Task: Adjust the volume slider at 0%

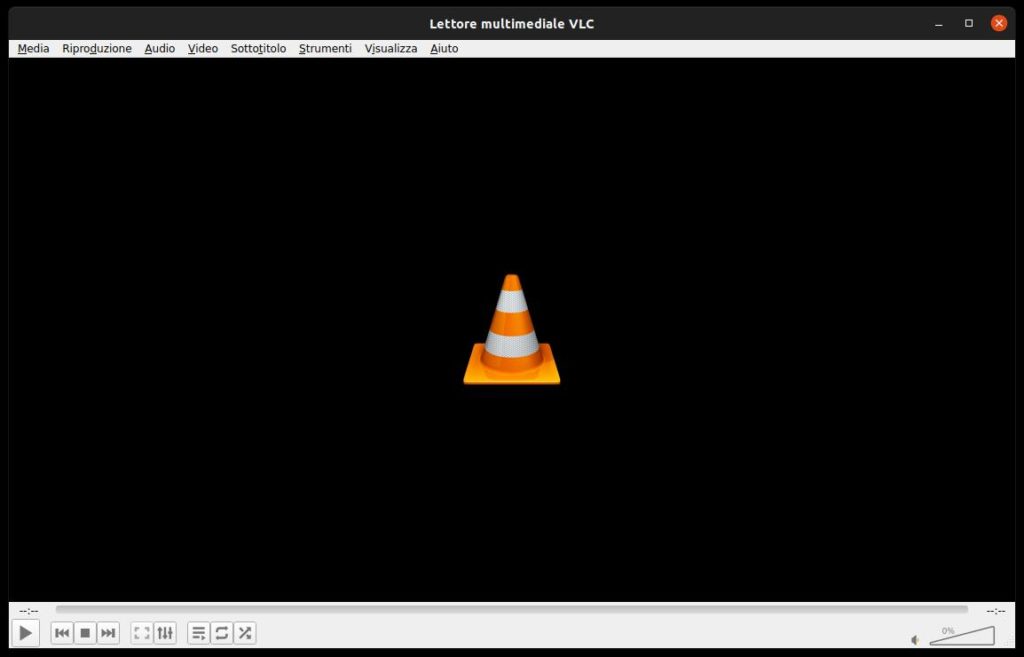Action: click(962, 635)
